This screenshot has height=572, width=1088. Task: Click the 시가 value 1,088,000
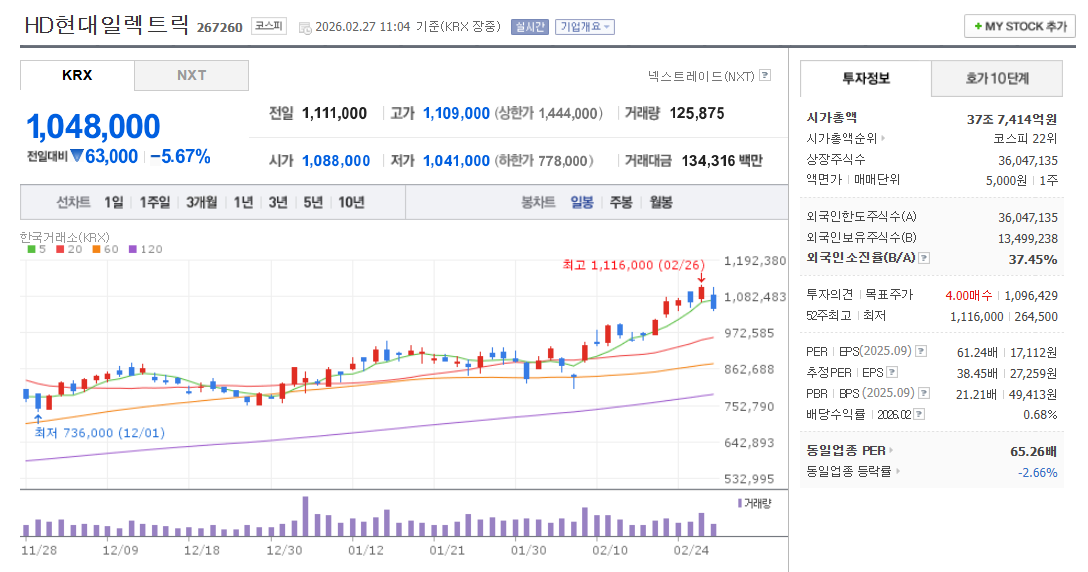pyautogui.click(x=336, y=161)
